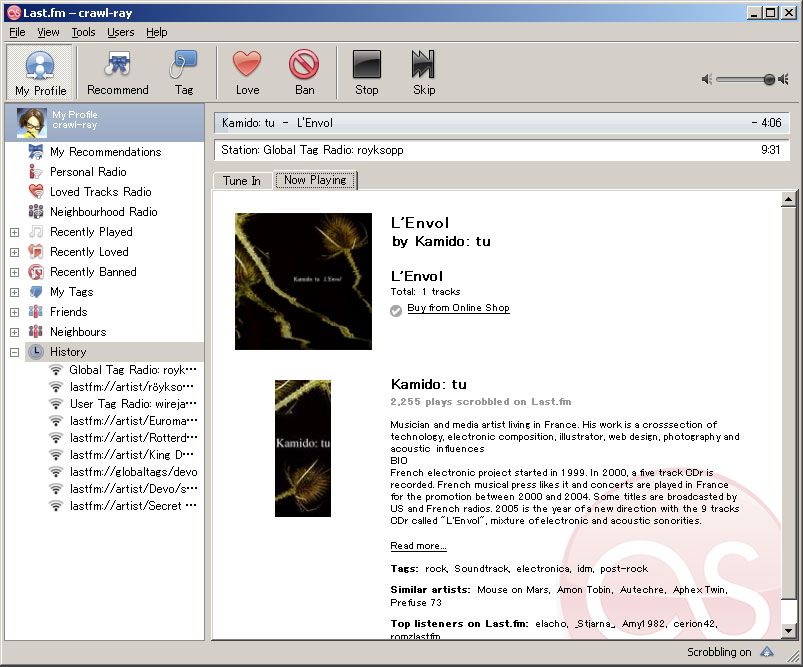The width and height of the screenshot is (803, 667).
Task: Open the Users menu
Action: pos(120,32)
